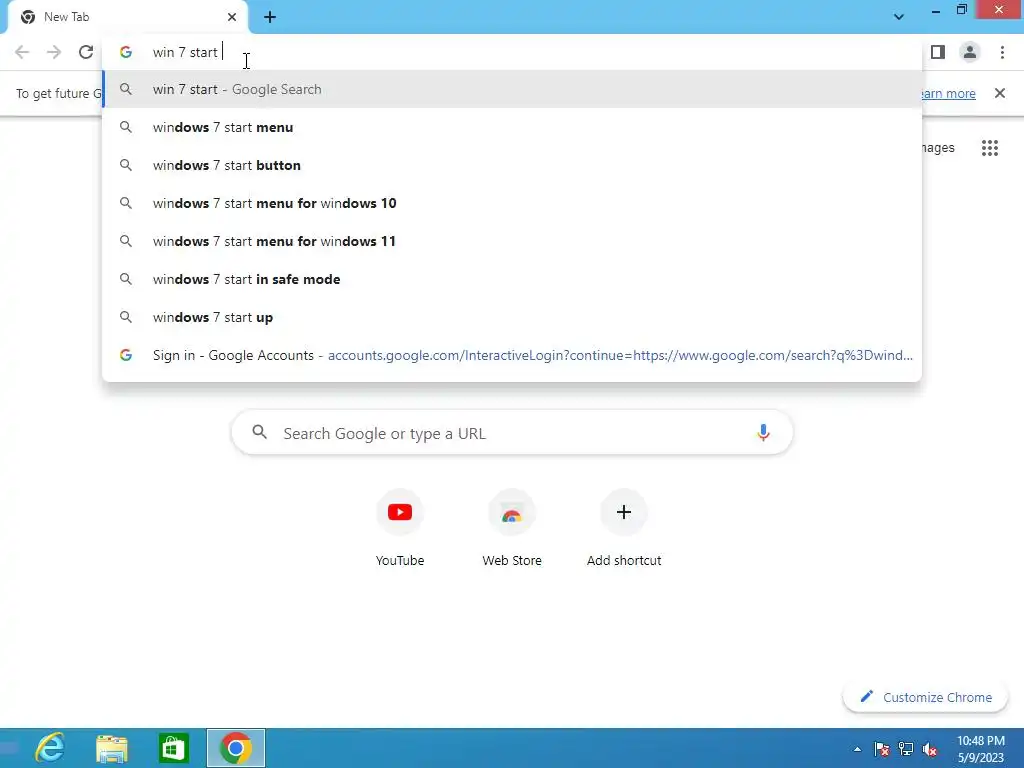Open the Web Store shortcut

[x=512, y=528]
